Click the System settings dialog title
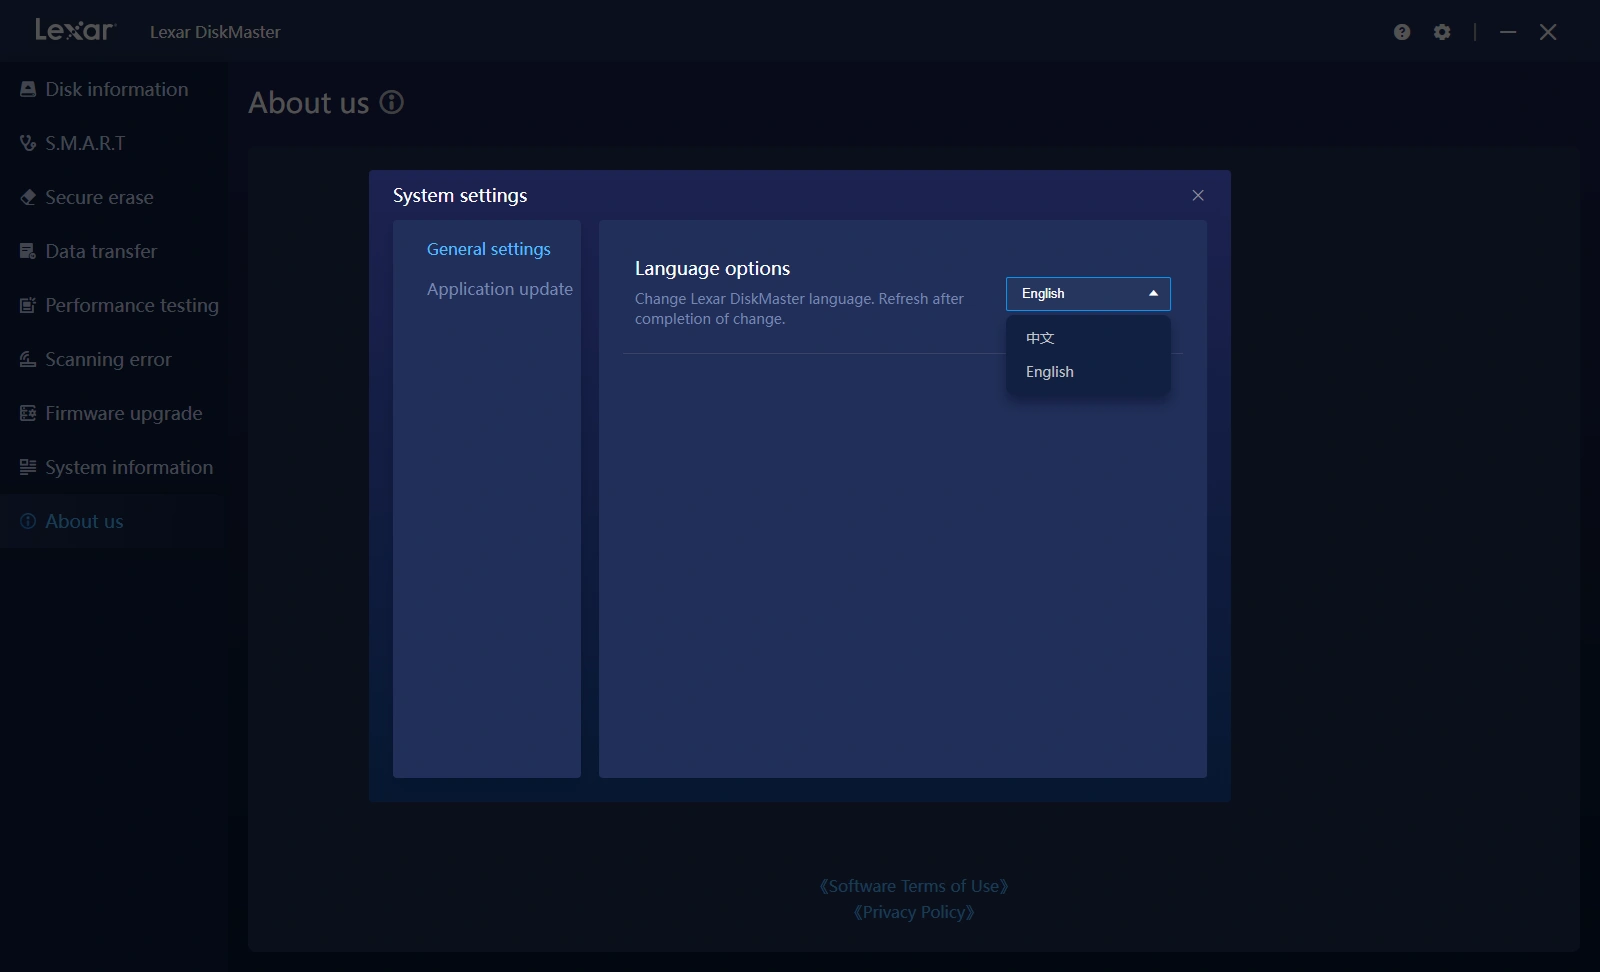Viewport: 1600px width, 972px height. [x=460, y=195]
